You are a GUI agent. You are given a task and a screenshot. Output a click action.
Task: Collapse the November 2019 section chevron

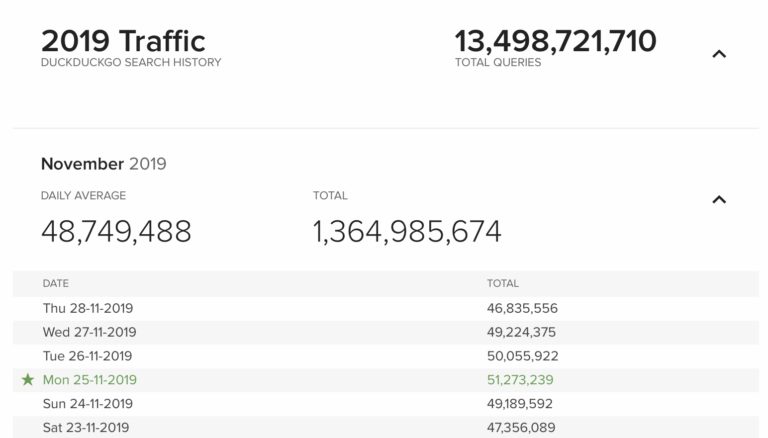pos(719,199)
